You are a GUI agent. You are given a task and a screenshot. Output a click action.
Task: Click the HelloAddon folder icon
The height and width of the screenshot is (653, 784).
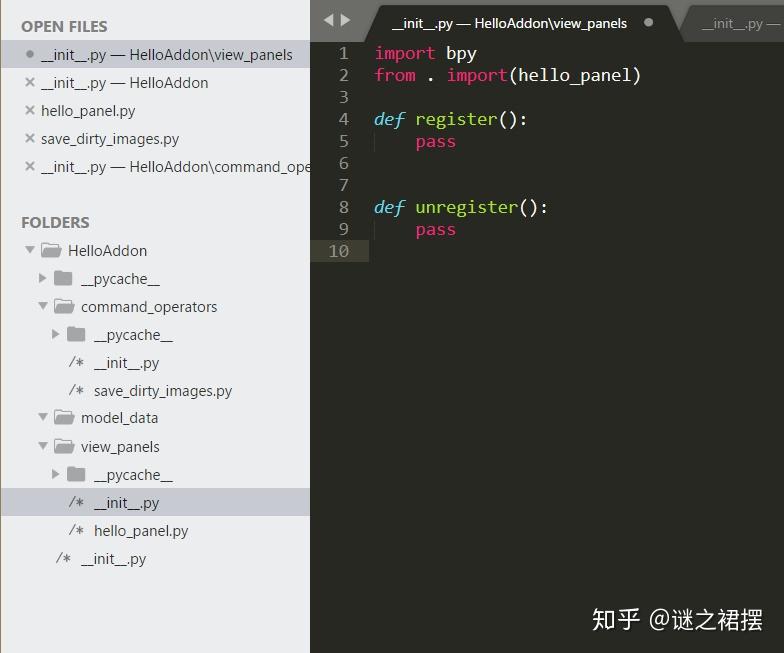(x=51, y=250)
